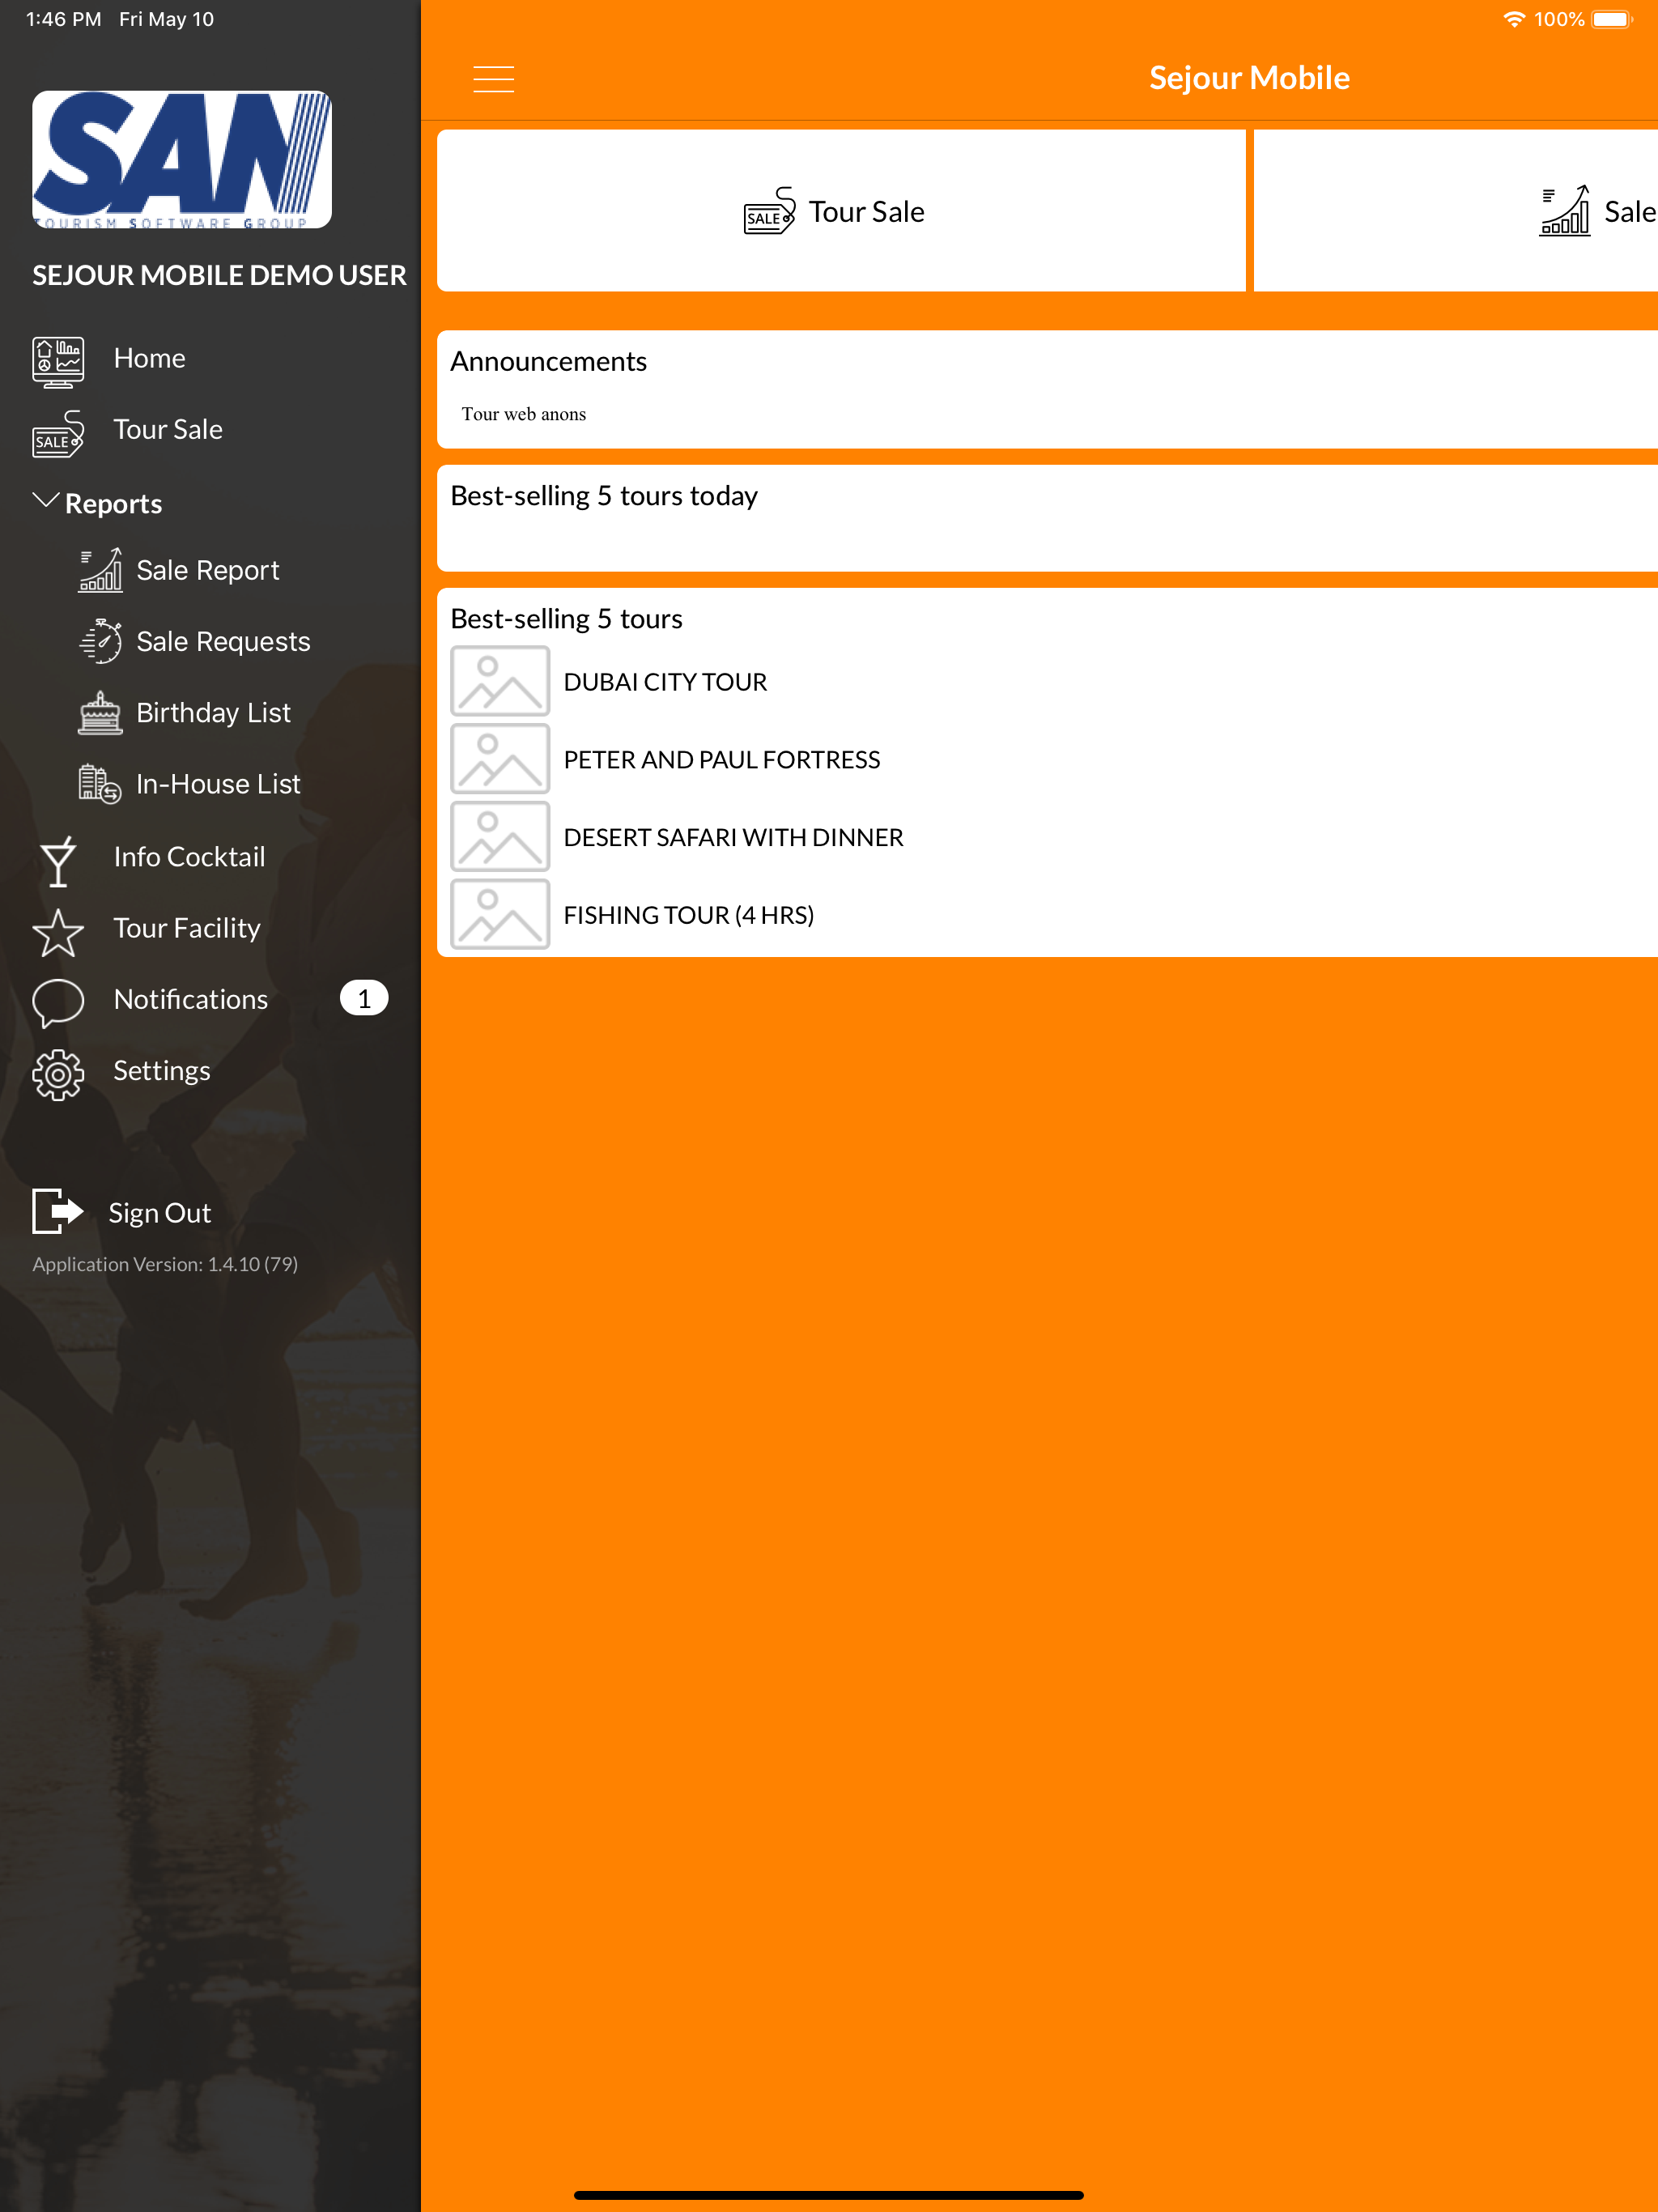Open PETER AND PAUL FORTRESS thumbnail image

click(x=500, y=759)
